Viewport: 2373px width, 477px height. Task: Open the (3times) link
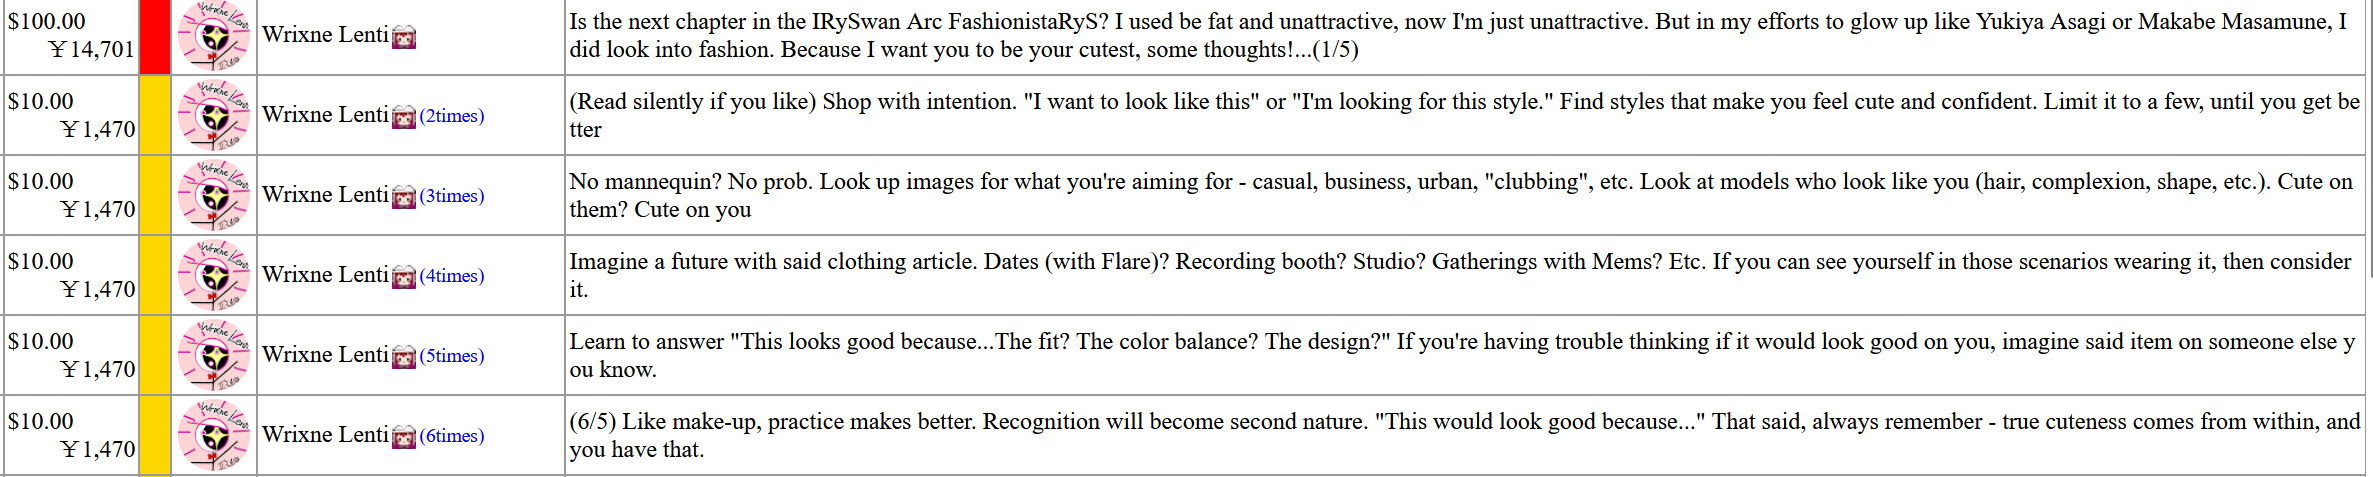click(x=452, y=196)
